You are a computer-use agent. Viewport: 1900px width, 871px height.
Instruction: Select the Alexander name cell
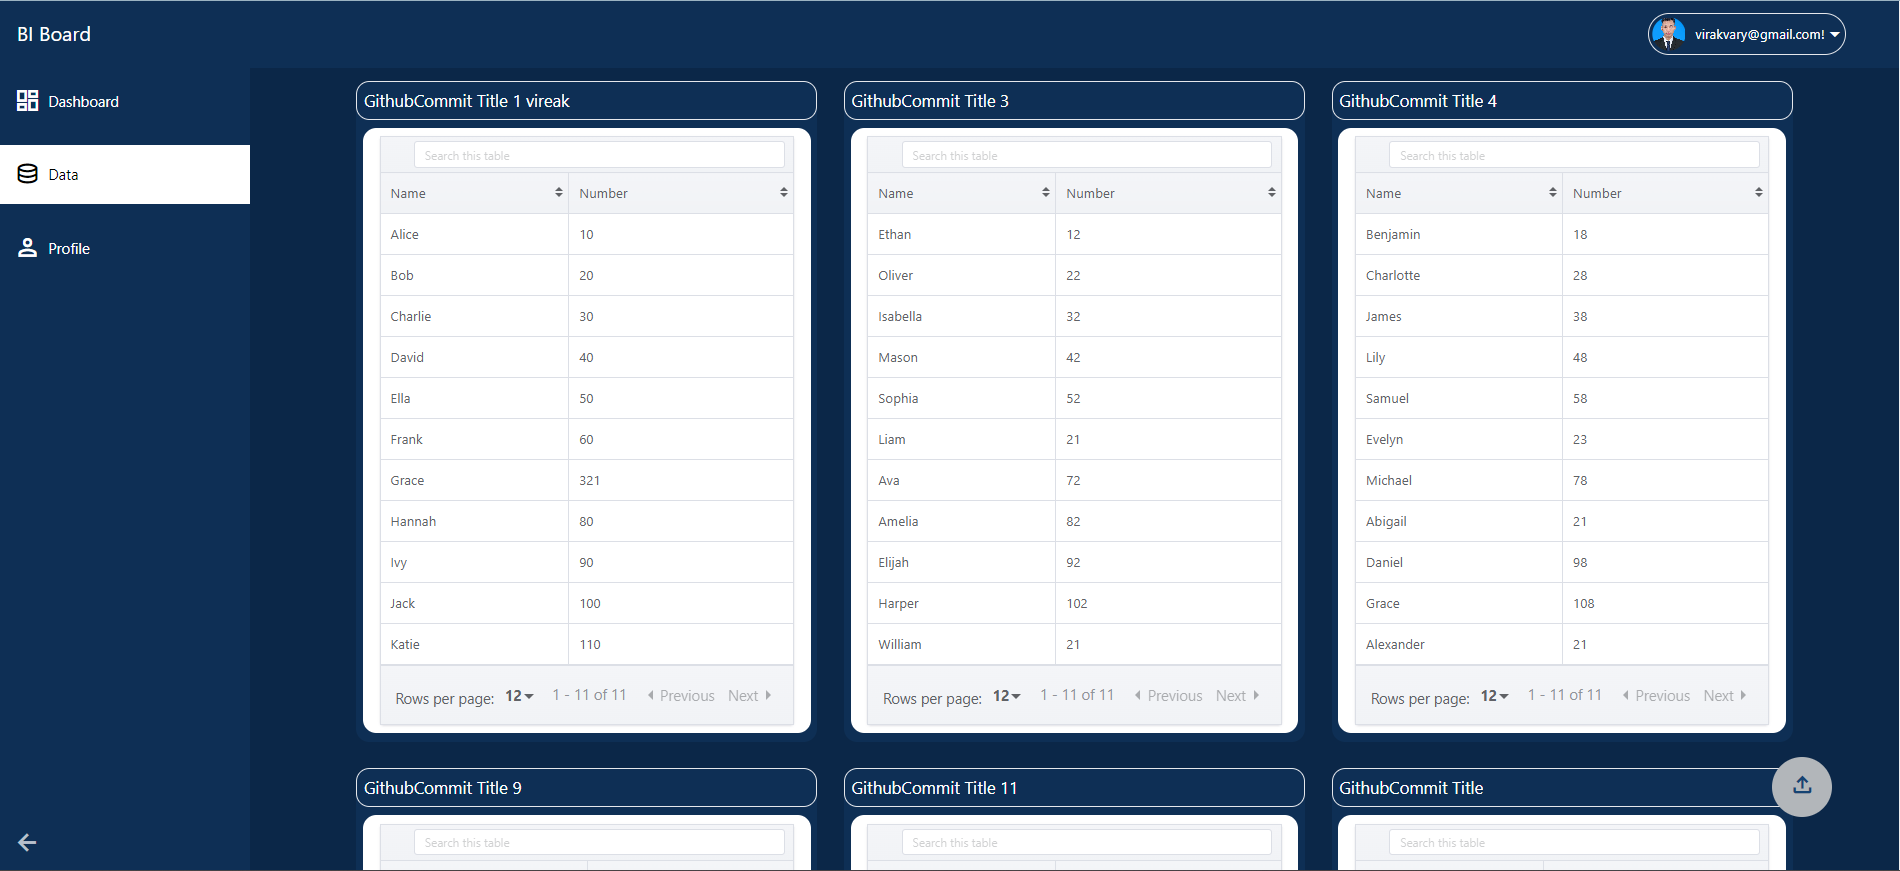pyautogui.click(x=1459, y=644)
